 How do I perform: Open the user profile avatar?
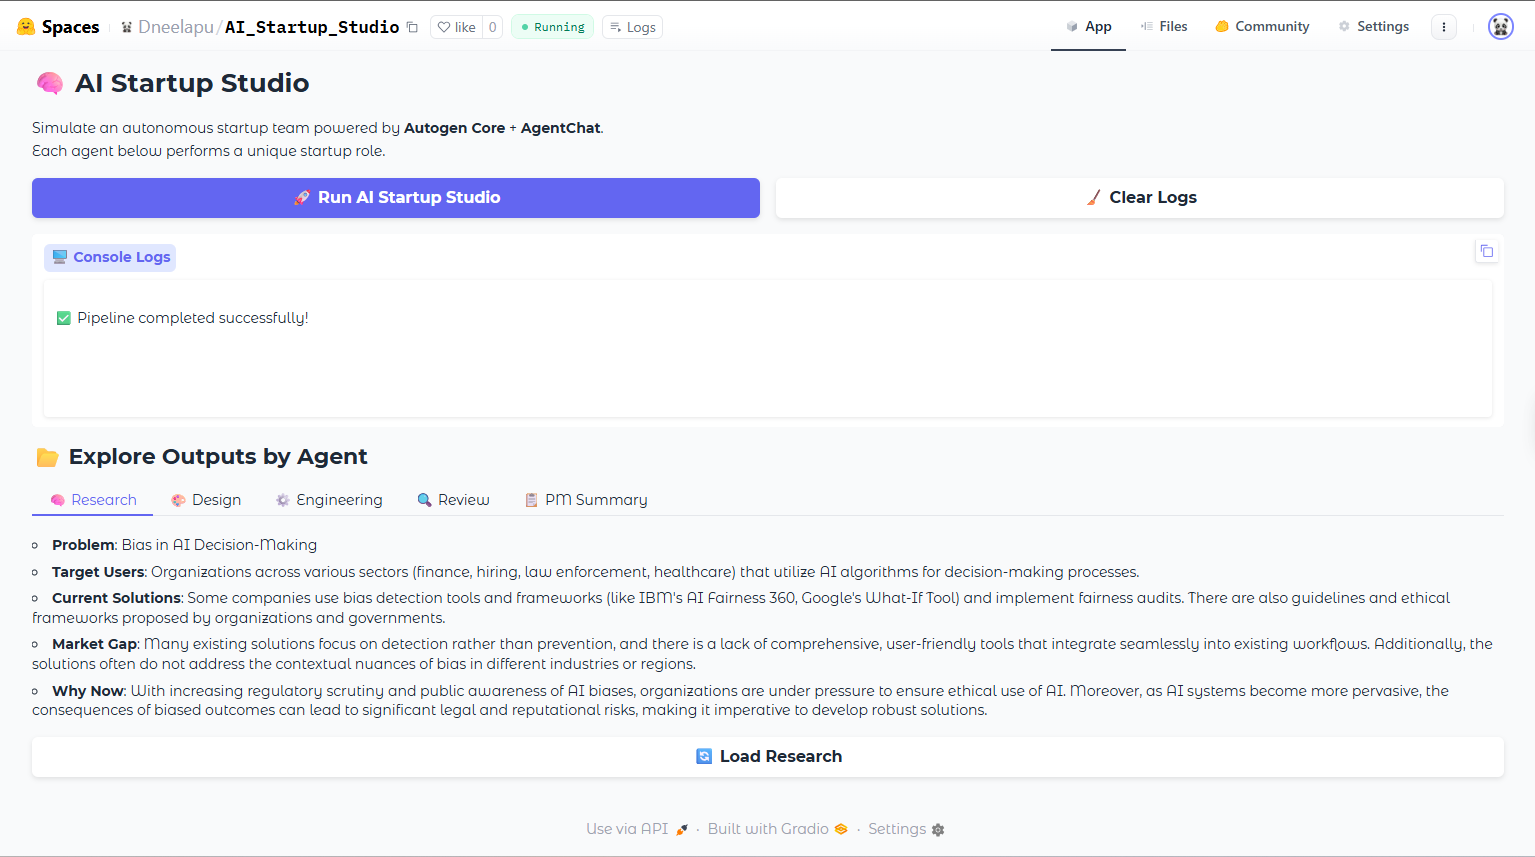1500,27
